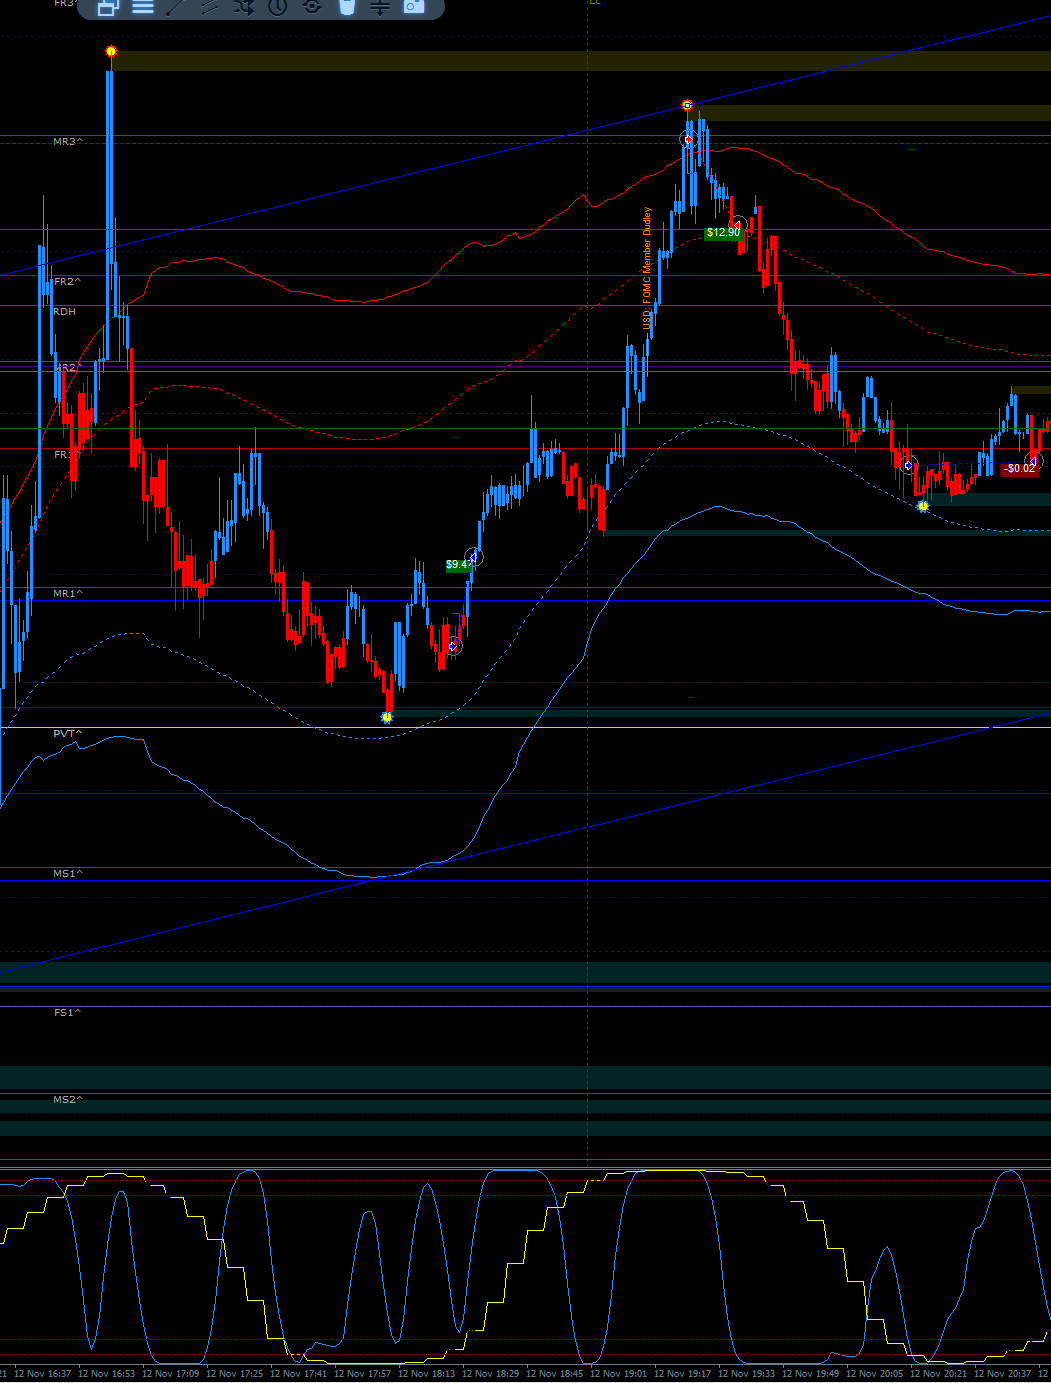This screenshot has width=1051, height=1383.
Task: Click the RDH level label
Action: coord(64,312)
